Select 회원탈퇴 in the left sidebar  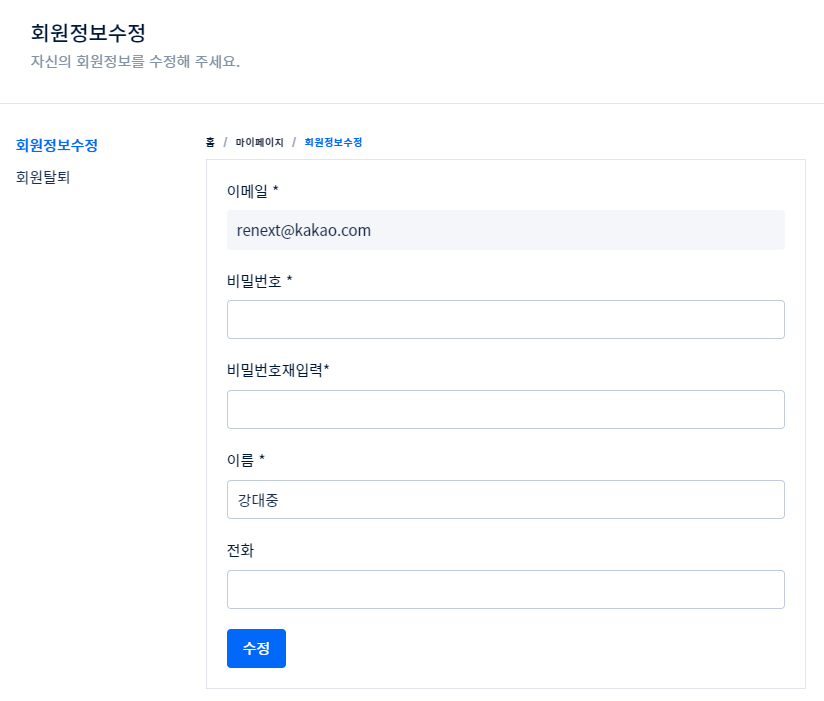pyautogui.click(x=43, y=177)
